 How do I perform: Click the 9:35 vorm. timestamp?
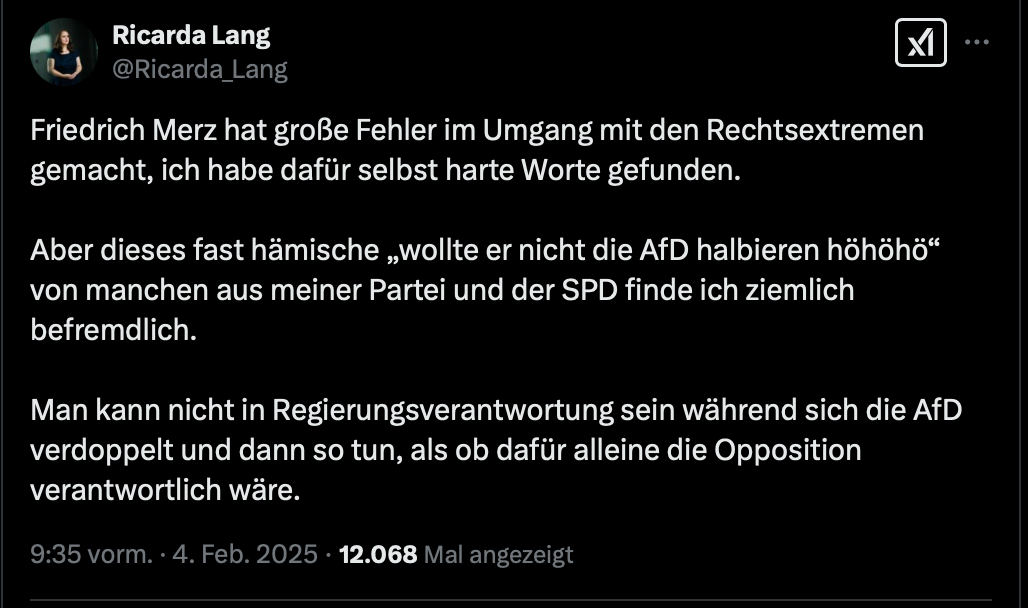[x=91, y=554]
